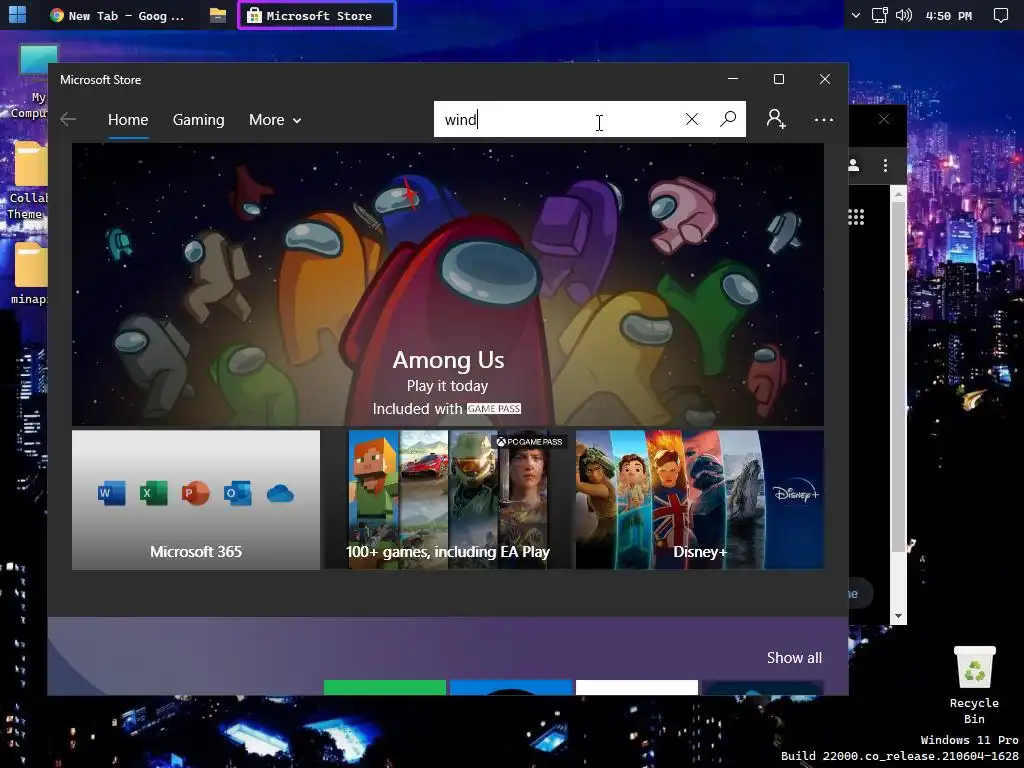Click the Store back arrow button
Image resolution: width=1024 pixels, height=768 pixels.
pos(68,120)
